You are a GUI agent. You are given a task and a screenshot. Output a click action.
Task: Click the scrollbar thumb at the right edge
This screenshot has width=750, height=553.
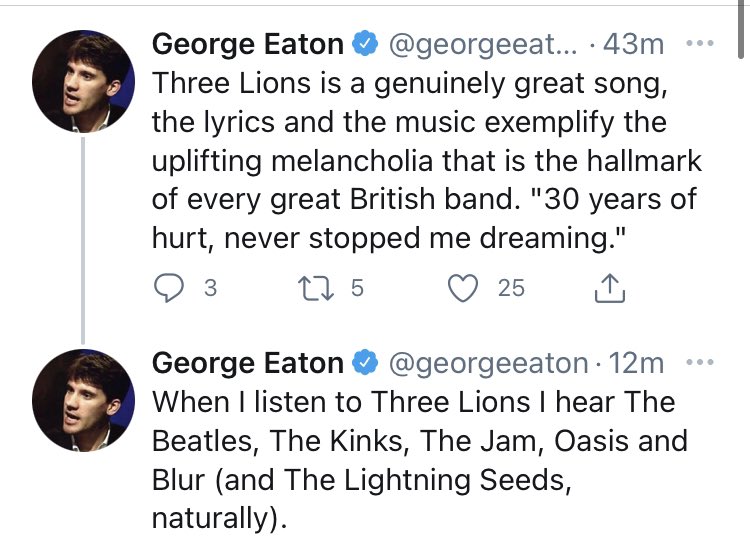pos(741,29)
